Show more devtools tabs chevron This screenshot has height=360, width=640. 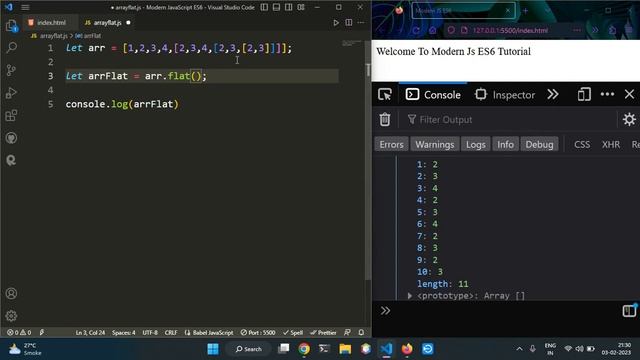[553, 95]
